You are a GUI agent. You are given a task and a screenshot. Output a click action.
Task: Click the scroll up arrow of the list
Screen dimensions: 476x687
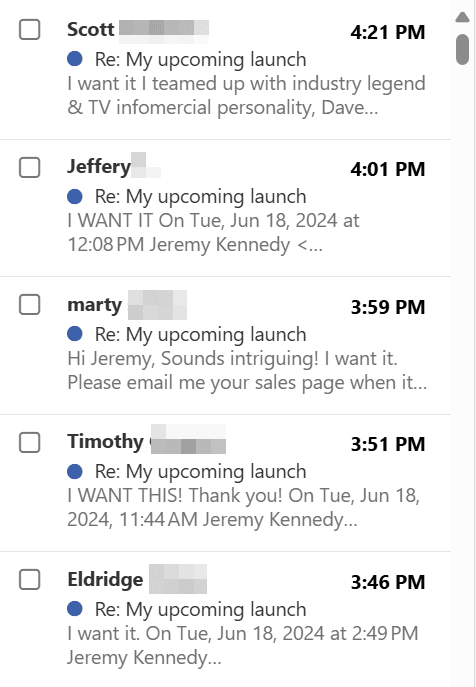[462, 17]
